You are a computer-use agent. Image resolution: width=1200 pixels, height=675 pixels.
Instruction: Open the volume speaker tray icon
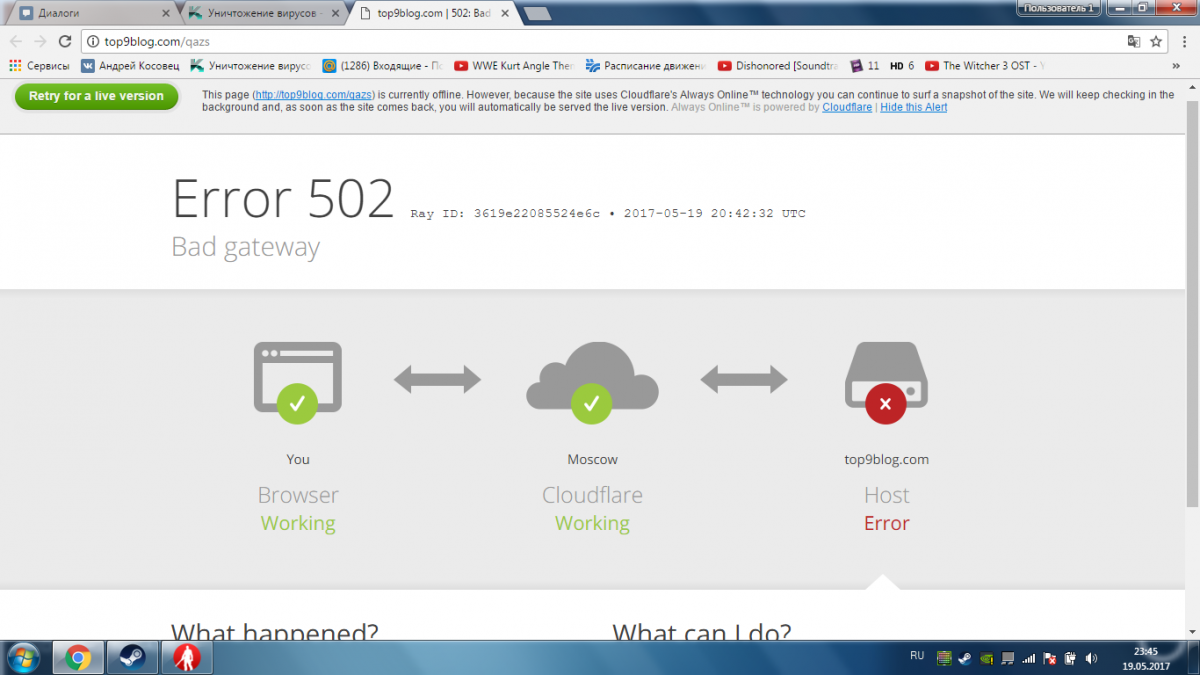[x=1090, y=658]
